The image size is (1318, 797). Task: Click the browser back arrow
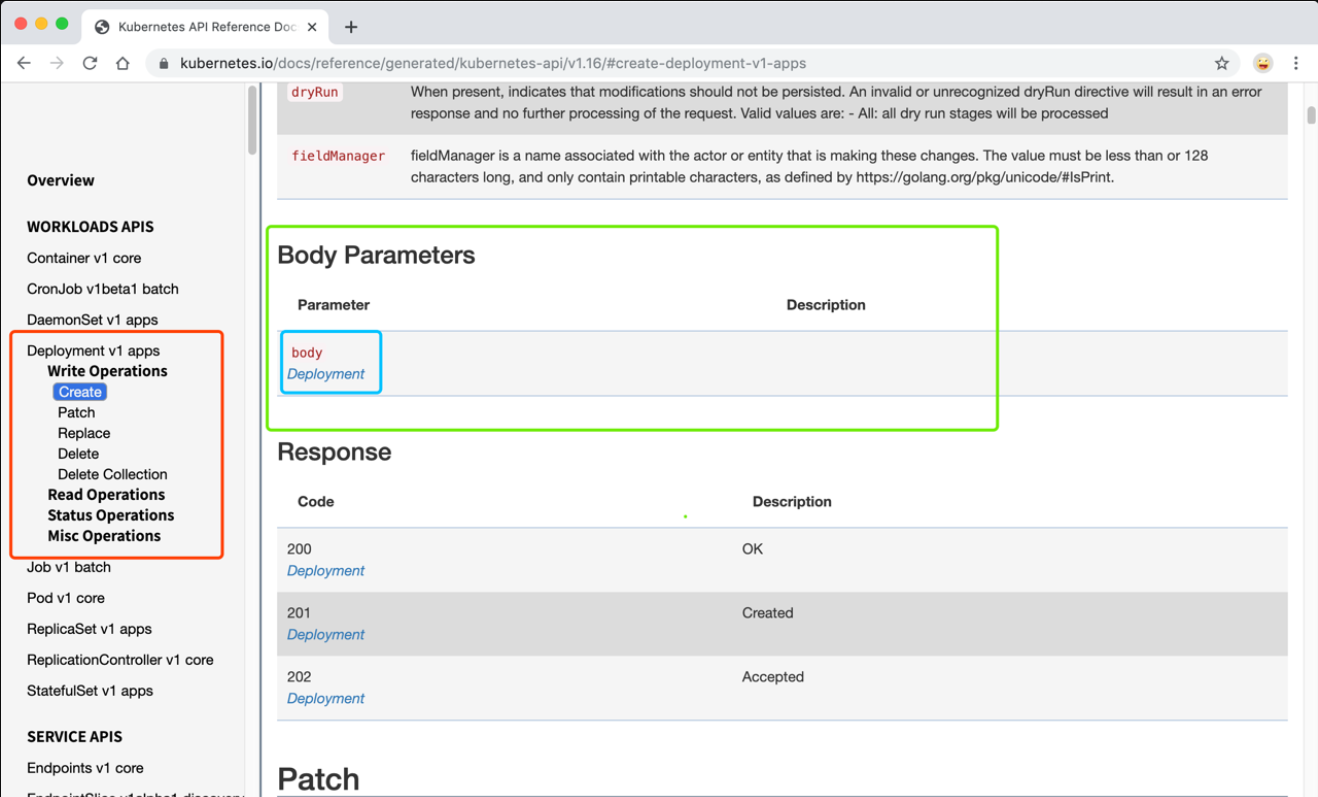coord(24,63)
